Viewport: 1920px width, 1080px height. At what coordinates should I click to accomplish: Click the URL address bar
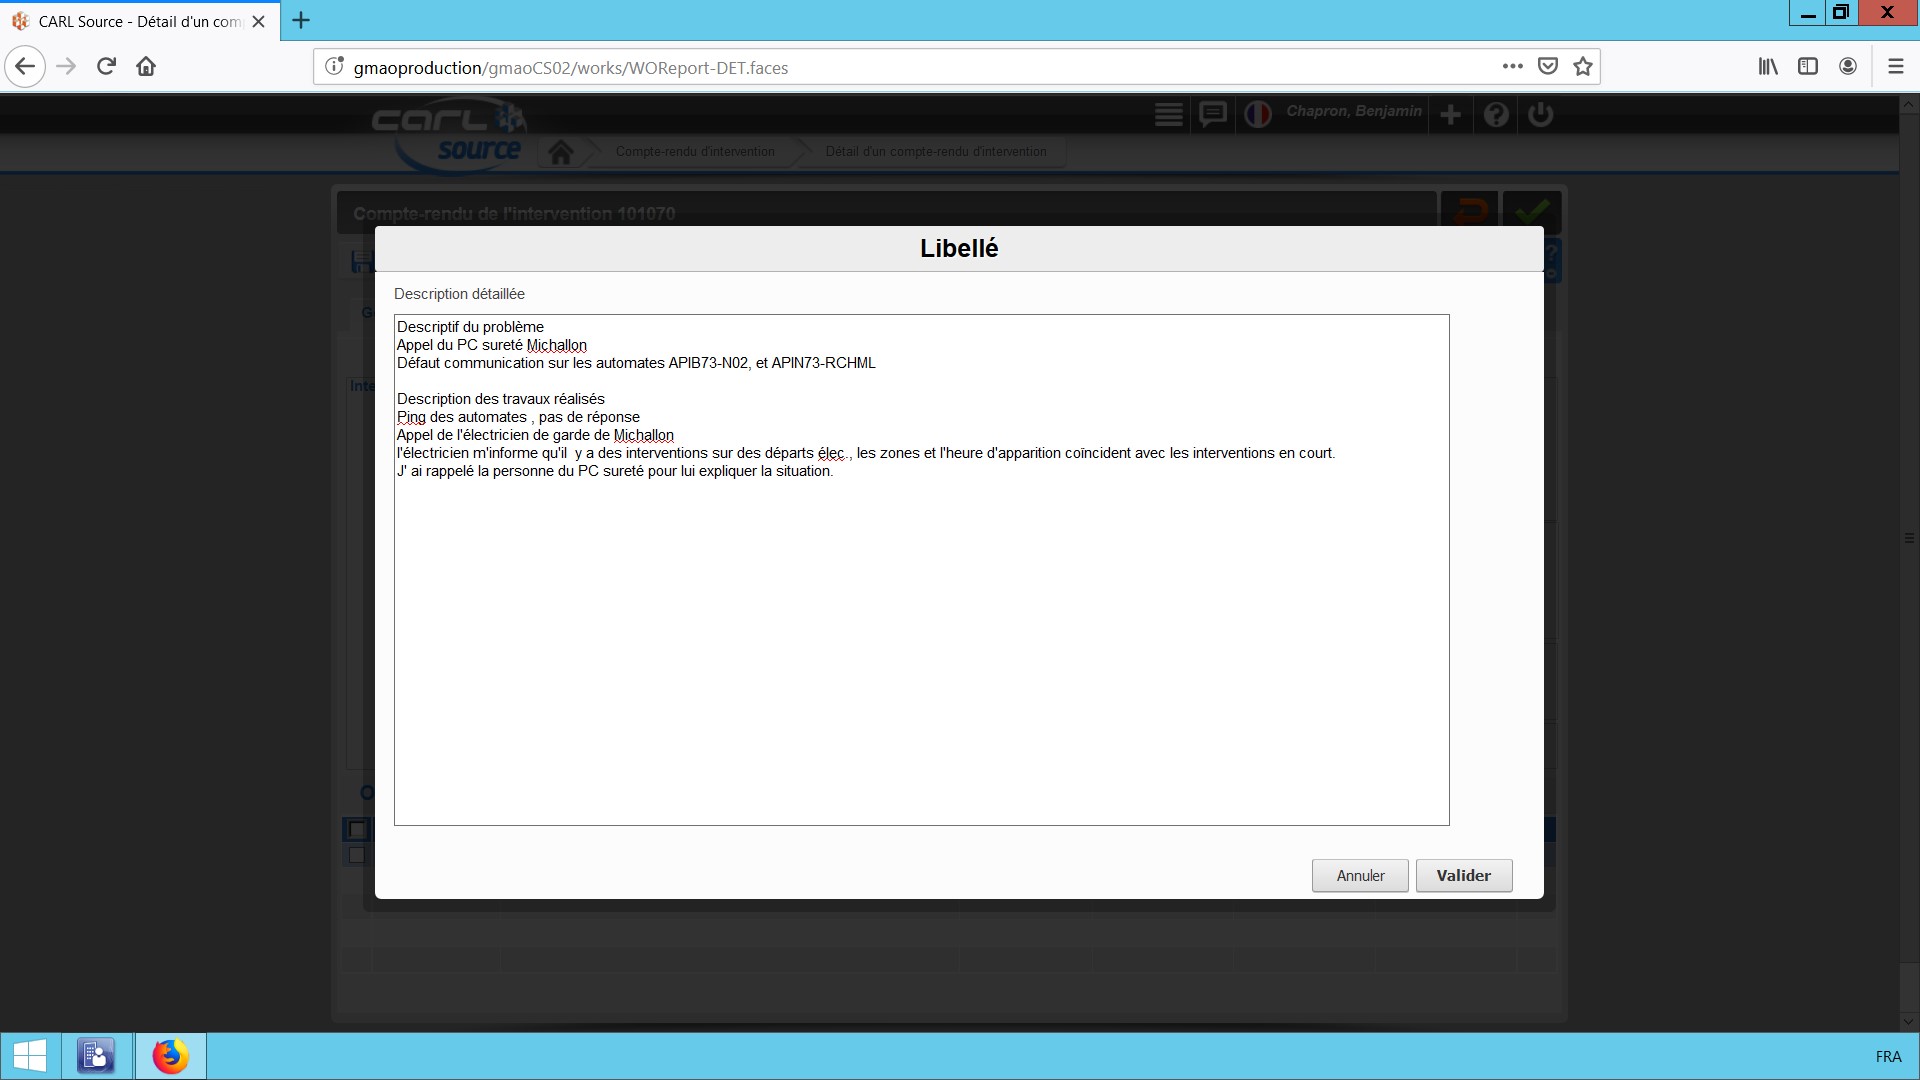tap(900, 67)
